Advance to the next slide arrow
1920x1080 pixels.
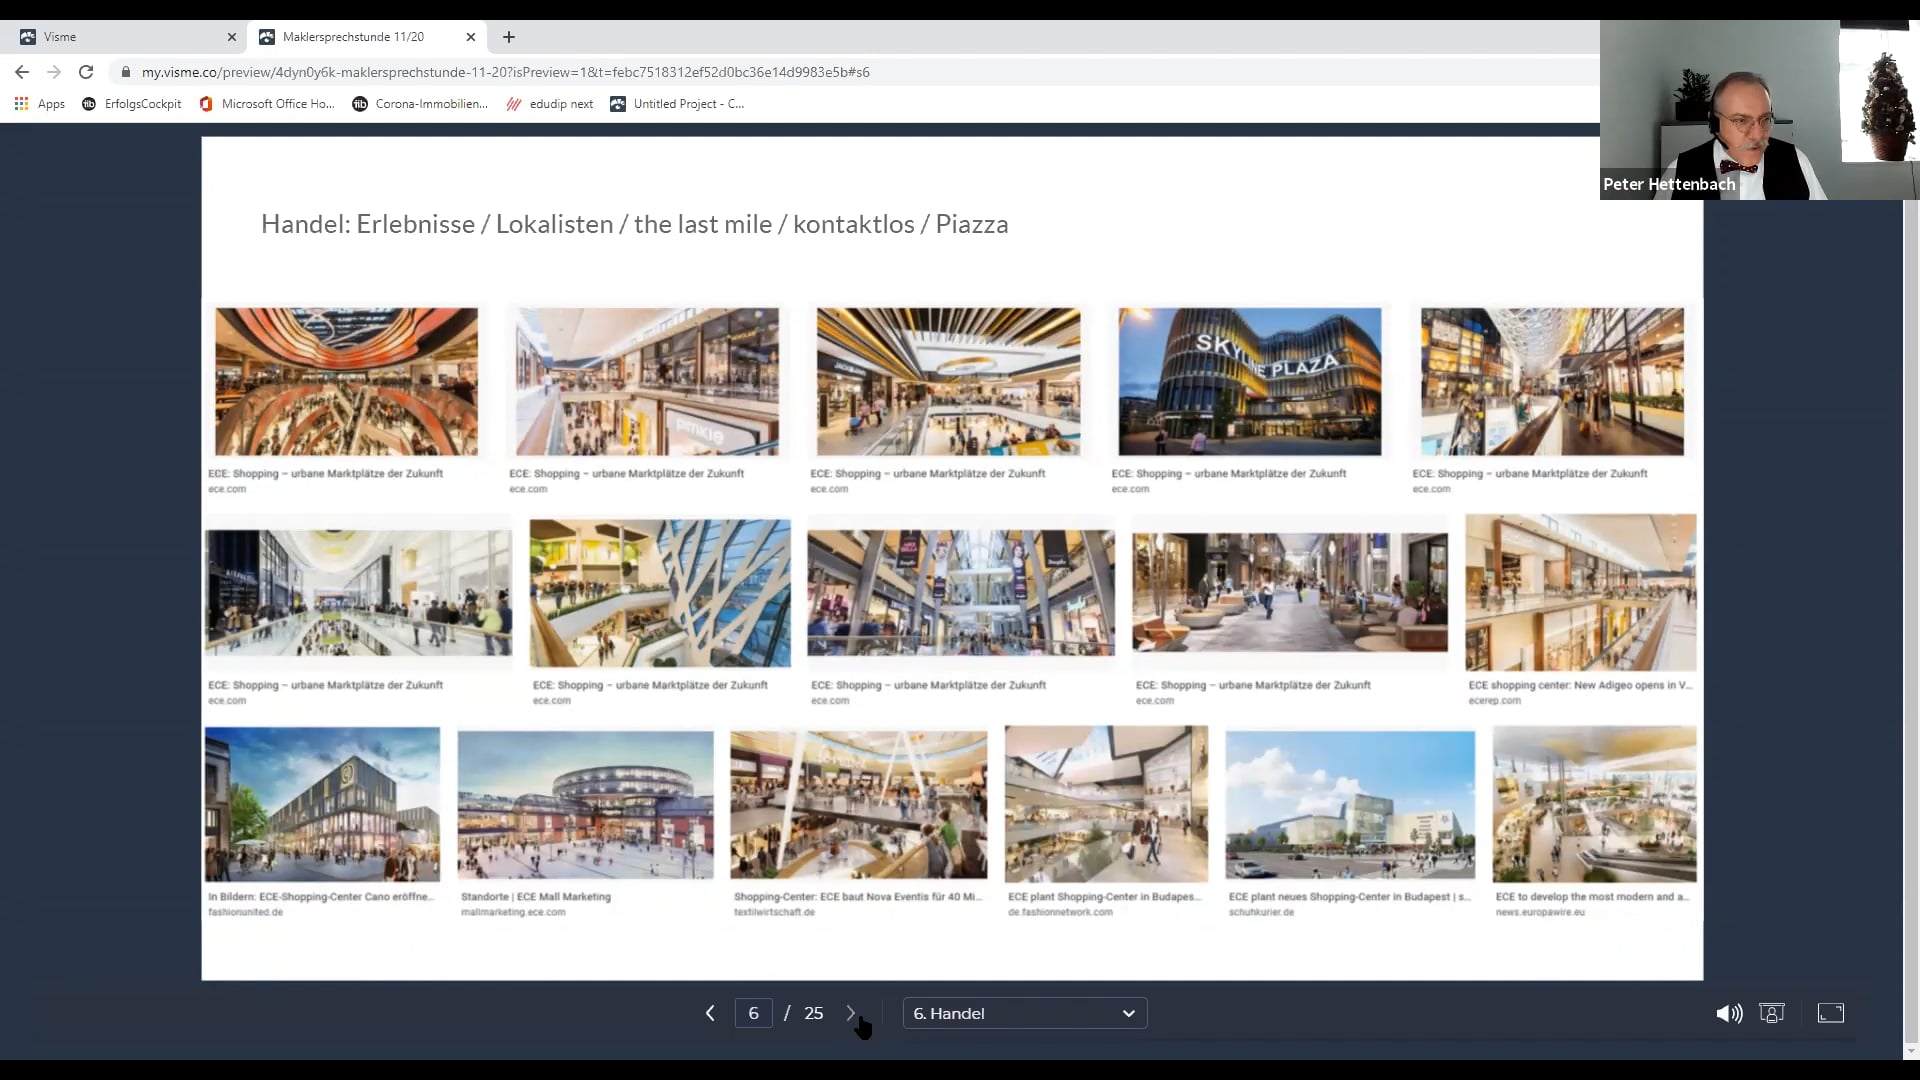coord(851,1013)
